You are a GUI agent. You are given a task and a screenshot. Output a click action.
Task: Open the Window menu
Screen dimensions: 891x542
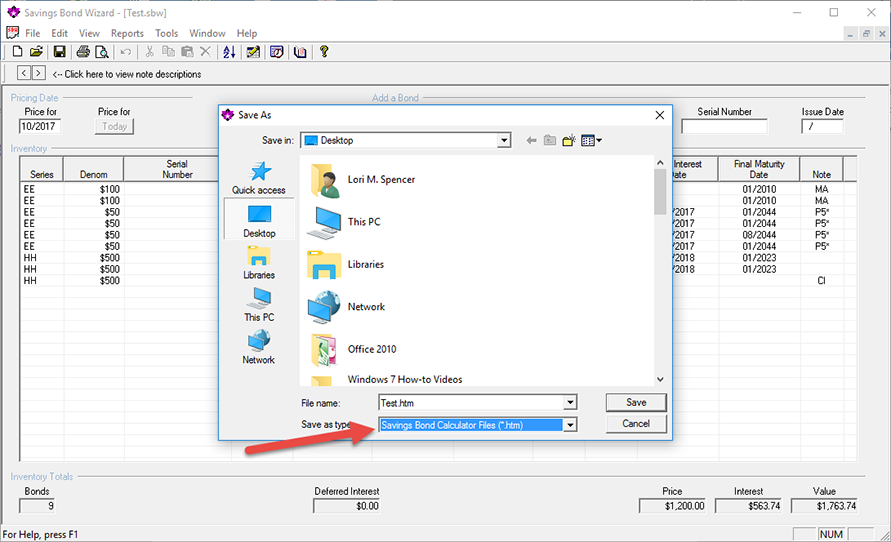207,34
